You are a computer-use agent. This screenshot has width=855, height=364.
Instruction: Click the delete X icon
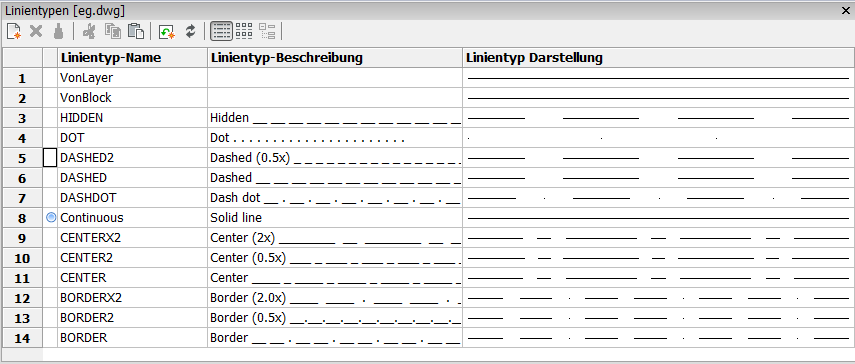click(36, 31)
